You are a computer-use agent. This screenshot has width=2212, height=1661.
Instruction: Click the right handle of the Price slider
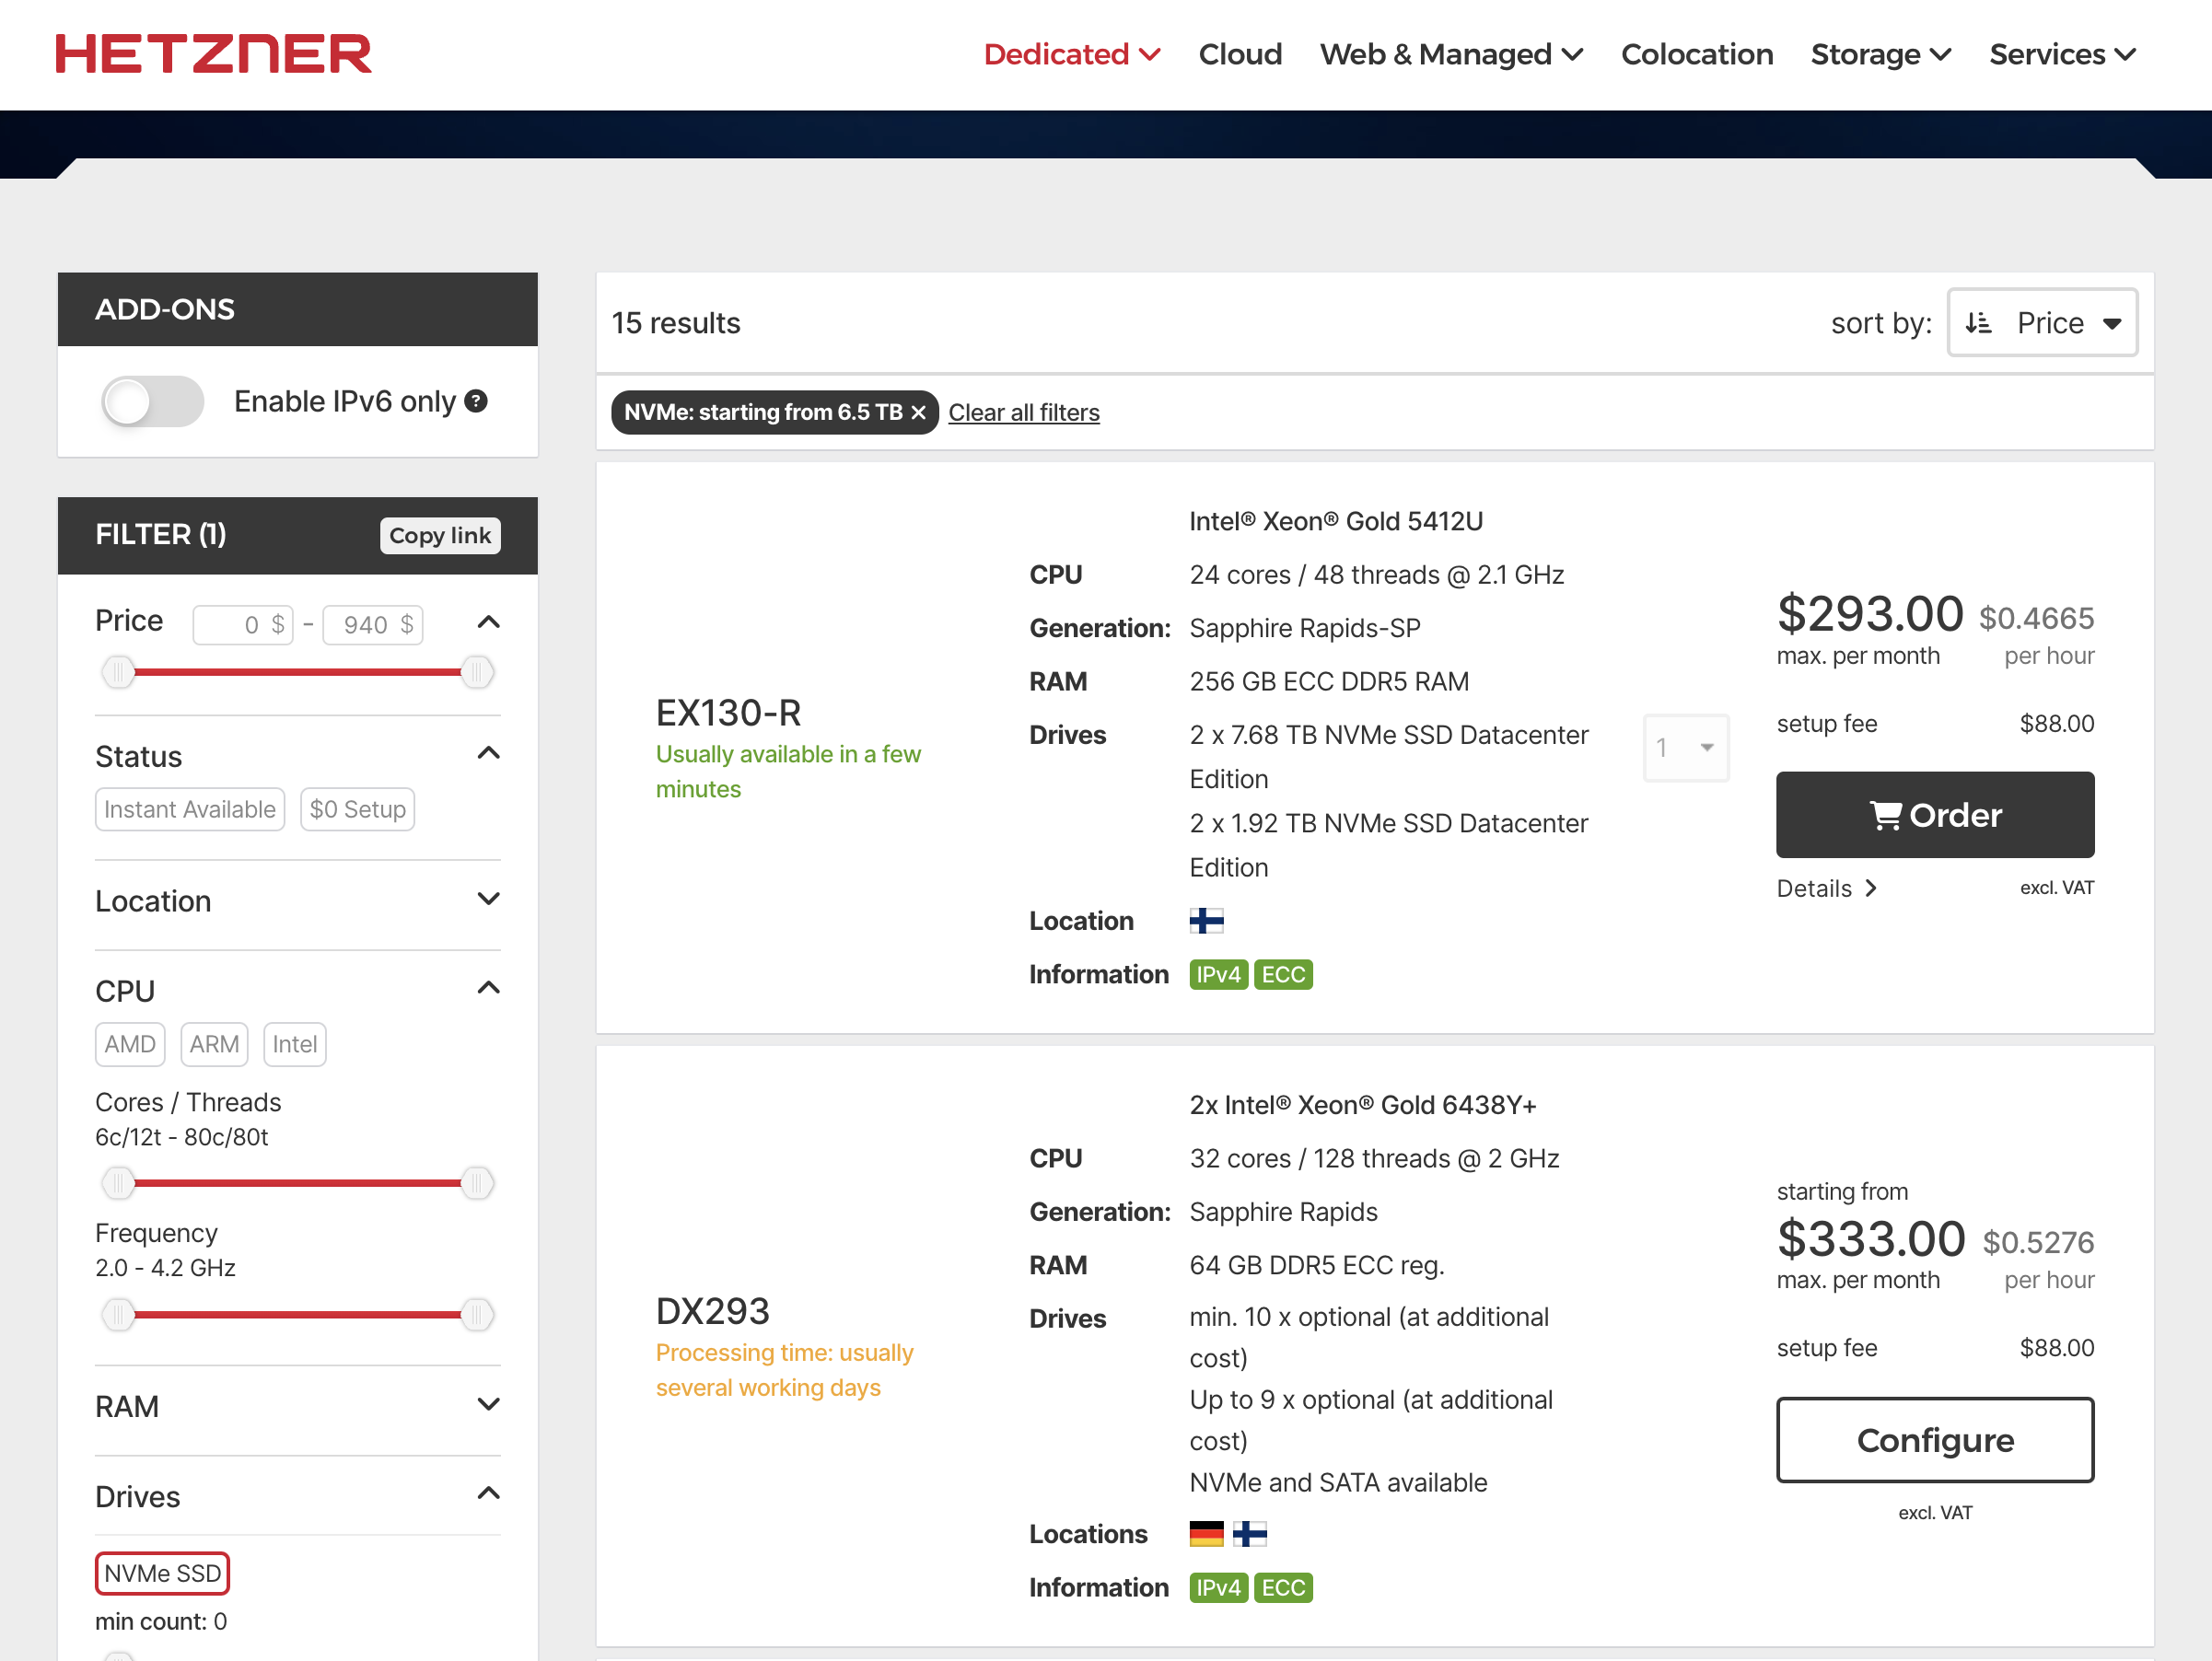click(x=477, y=672)
